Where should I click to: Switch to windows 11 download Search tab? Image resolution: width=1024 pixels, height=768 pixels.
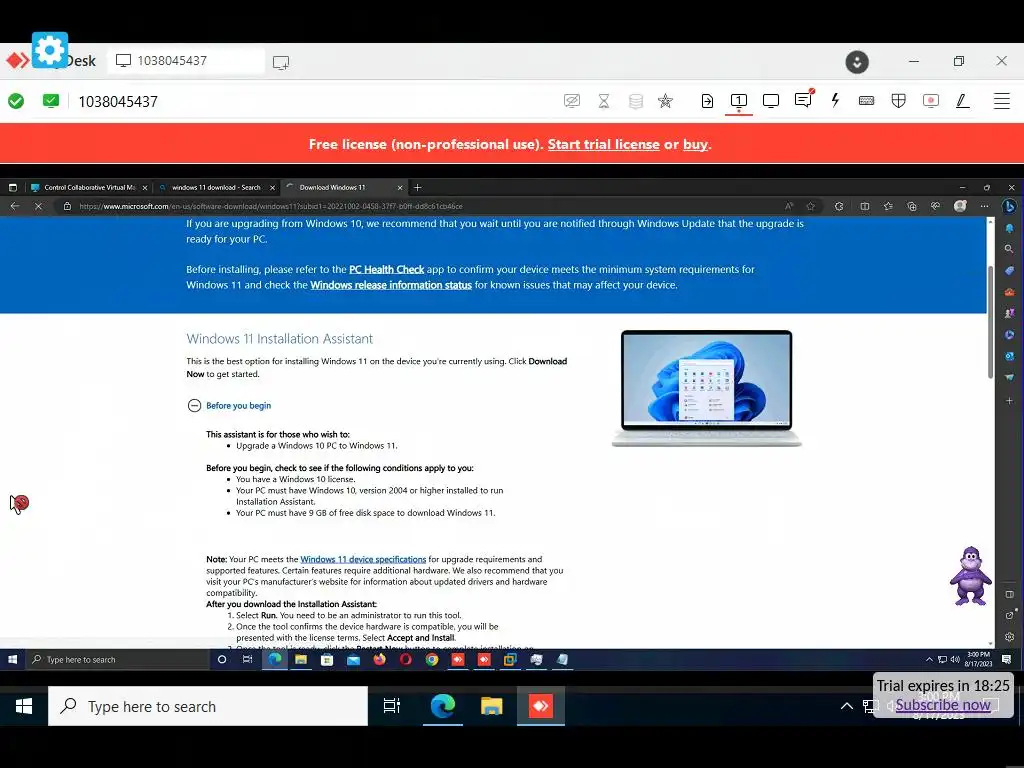(x=216, y=187)
